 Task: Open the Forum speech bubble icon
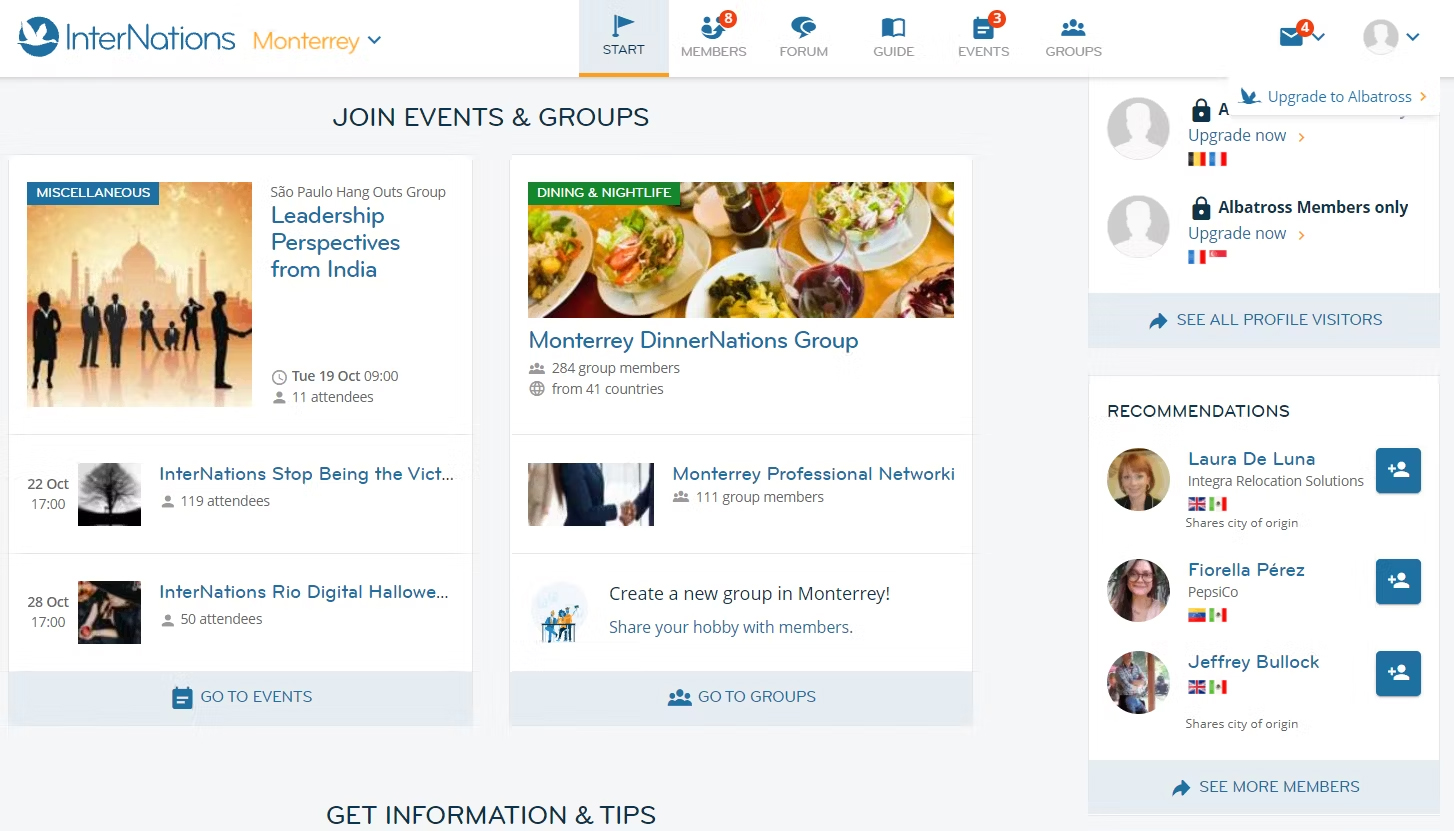click(803, 28)
